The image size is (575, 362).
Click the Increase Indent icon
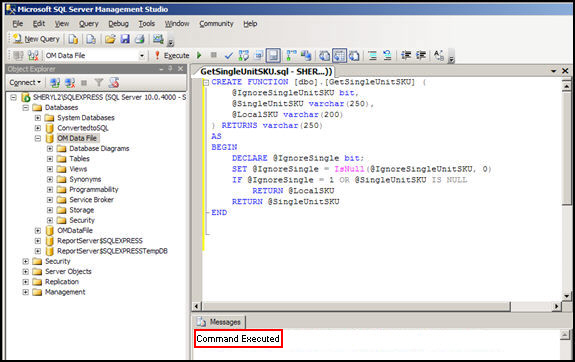tap(421, 55)
